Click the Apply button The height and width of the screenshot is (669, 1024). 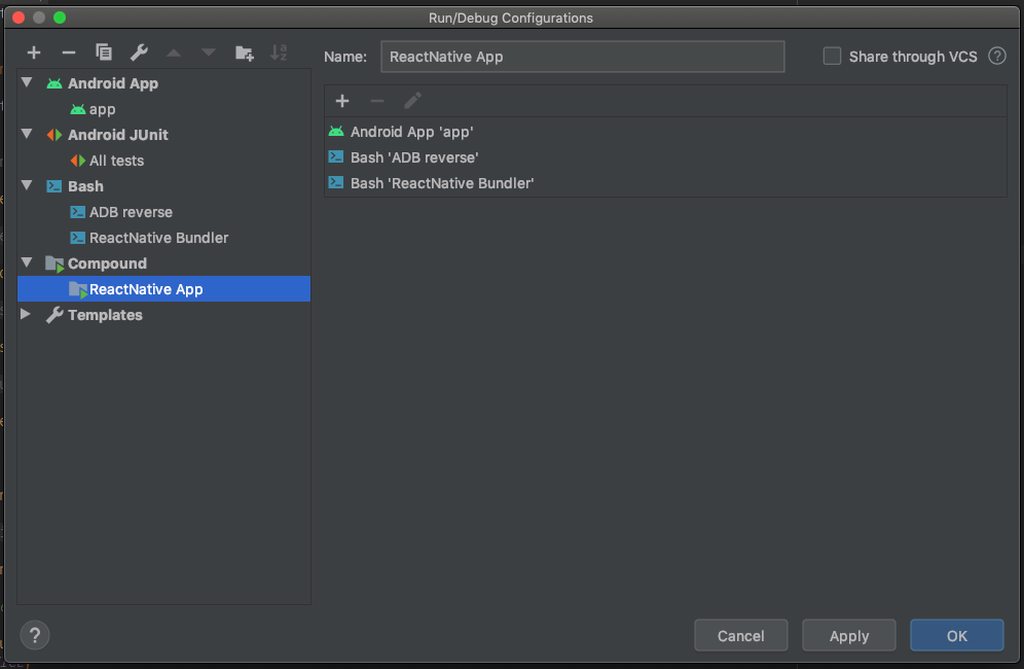coord(849,635)
